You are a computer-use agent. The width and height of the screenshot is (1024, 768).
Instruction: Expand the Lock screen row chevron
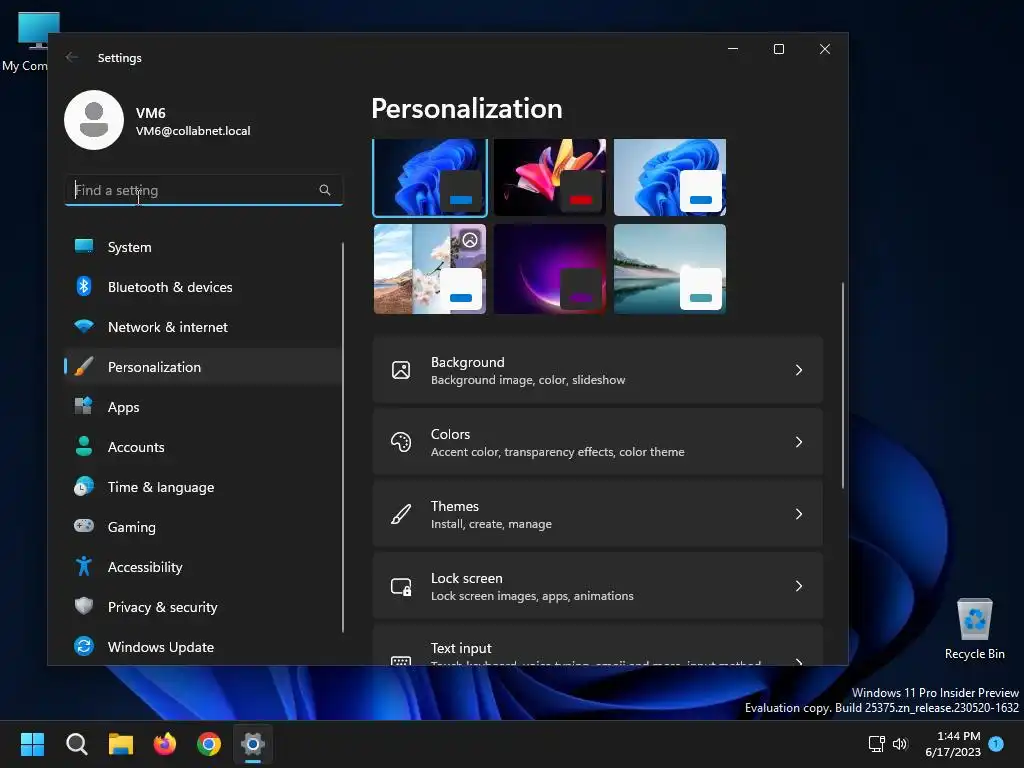click(x=799, y=586)
